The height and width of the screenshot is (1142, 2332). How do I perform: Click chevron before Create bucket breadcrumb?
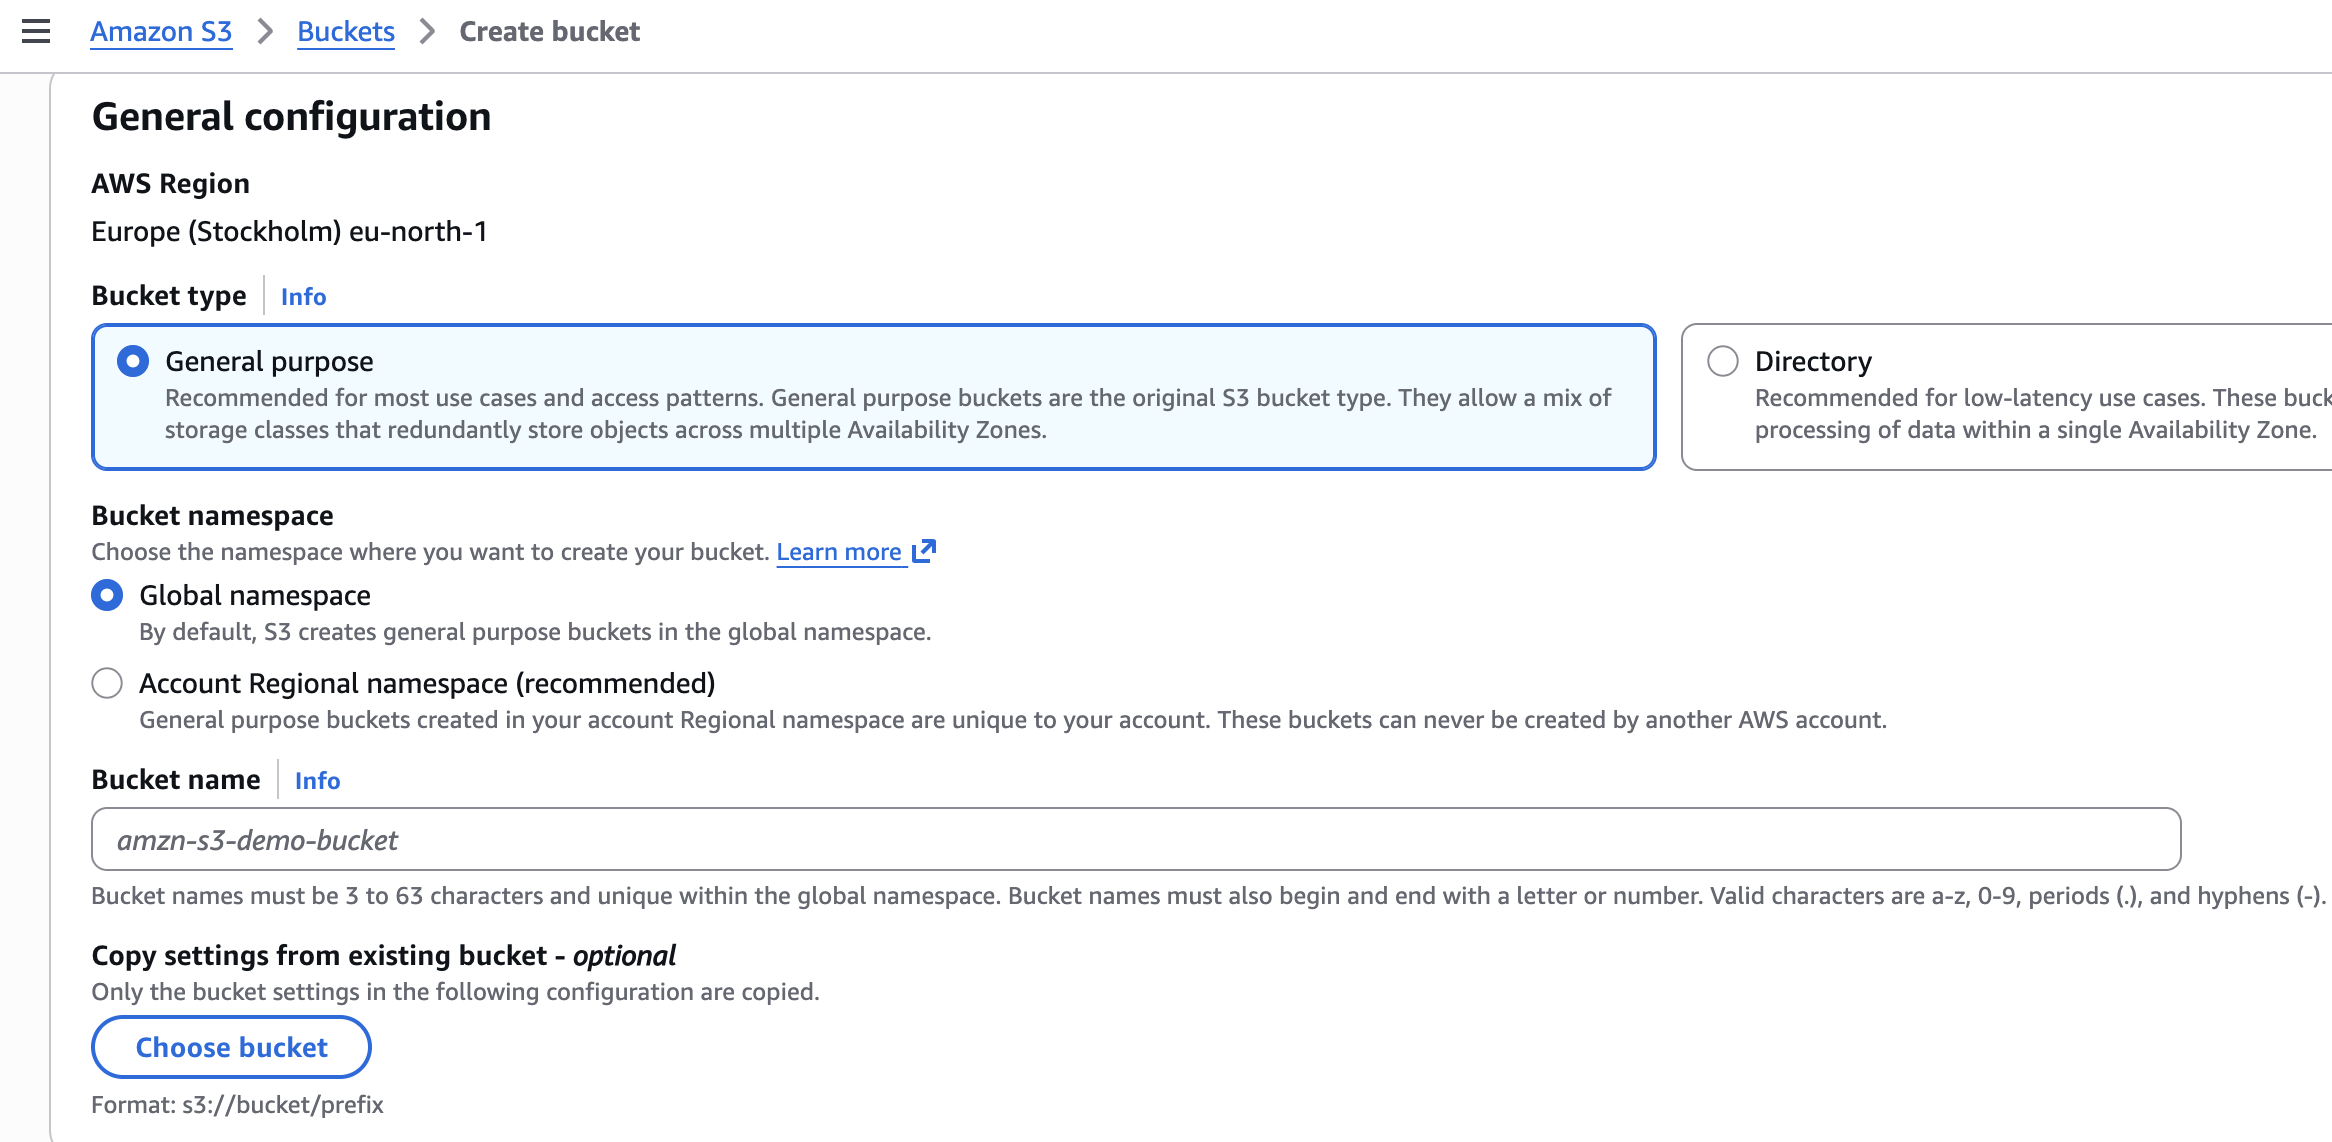pos(427,32)
